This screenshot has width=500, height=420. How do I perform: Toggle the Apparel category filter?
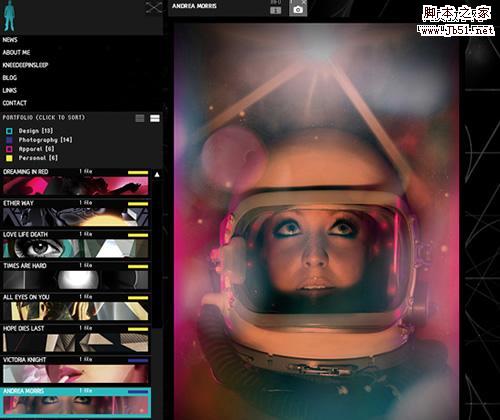click(x=30, y=149)
